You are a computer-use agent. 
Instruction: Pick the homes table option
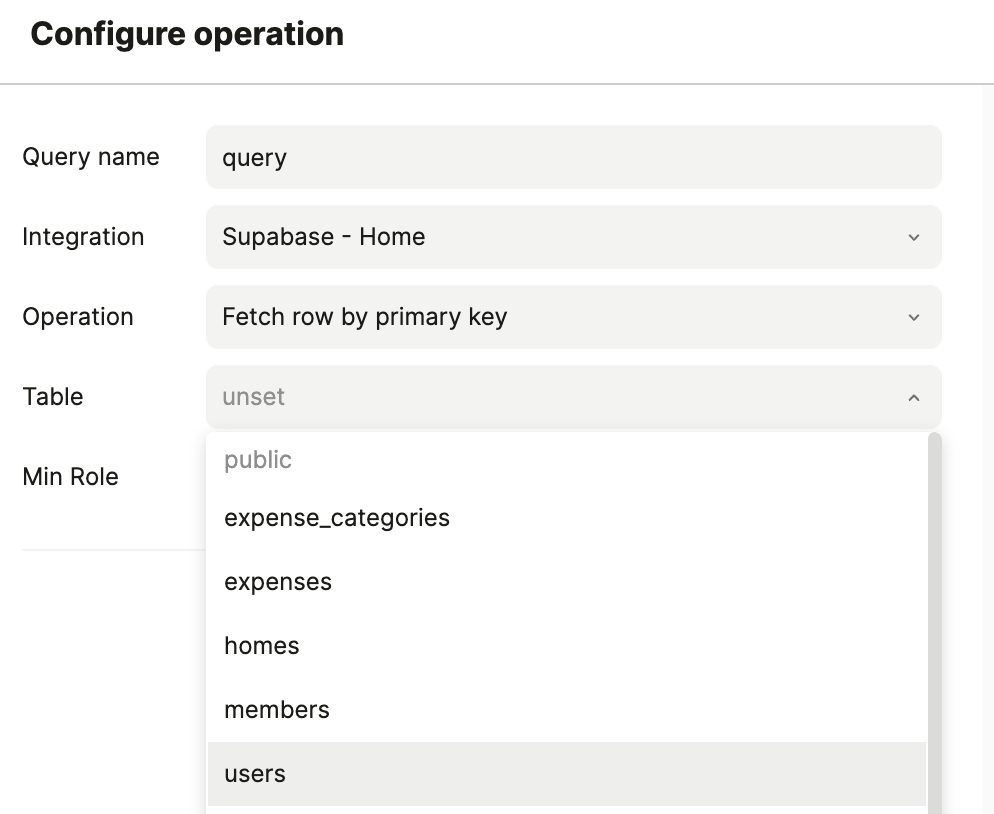click(262, 646)
